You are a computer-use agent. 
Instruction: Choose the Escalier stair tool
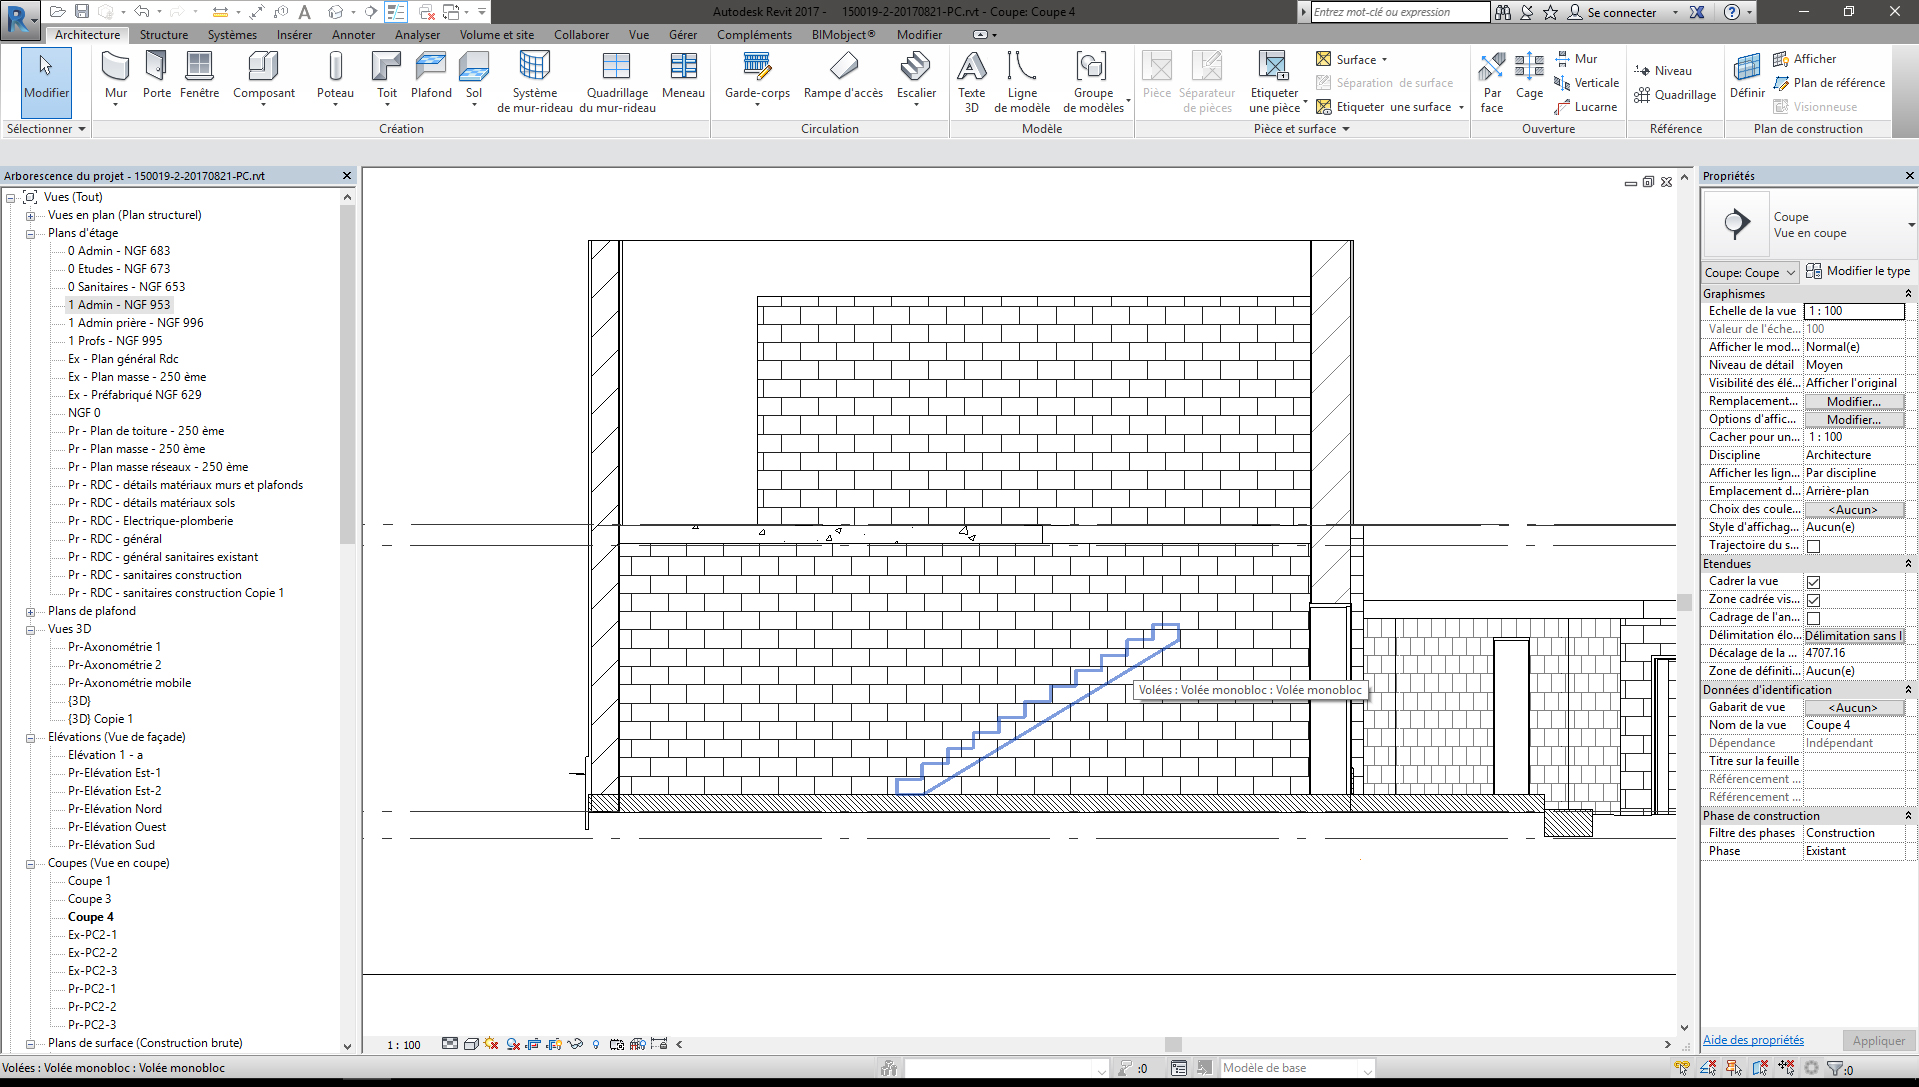tap(916, 78)
